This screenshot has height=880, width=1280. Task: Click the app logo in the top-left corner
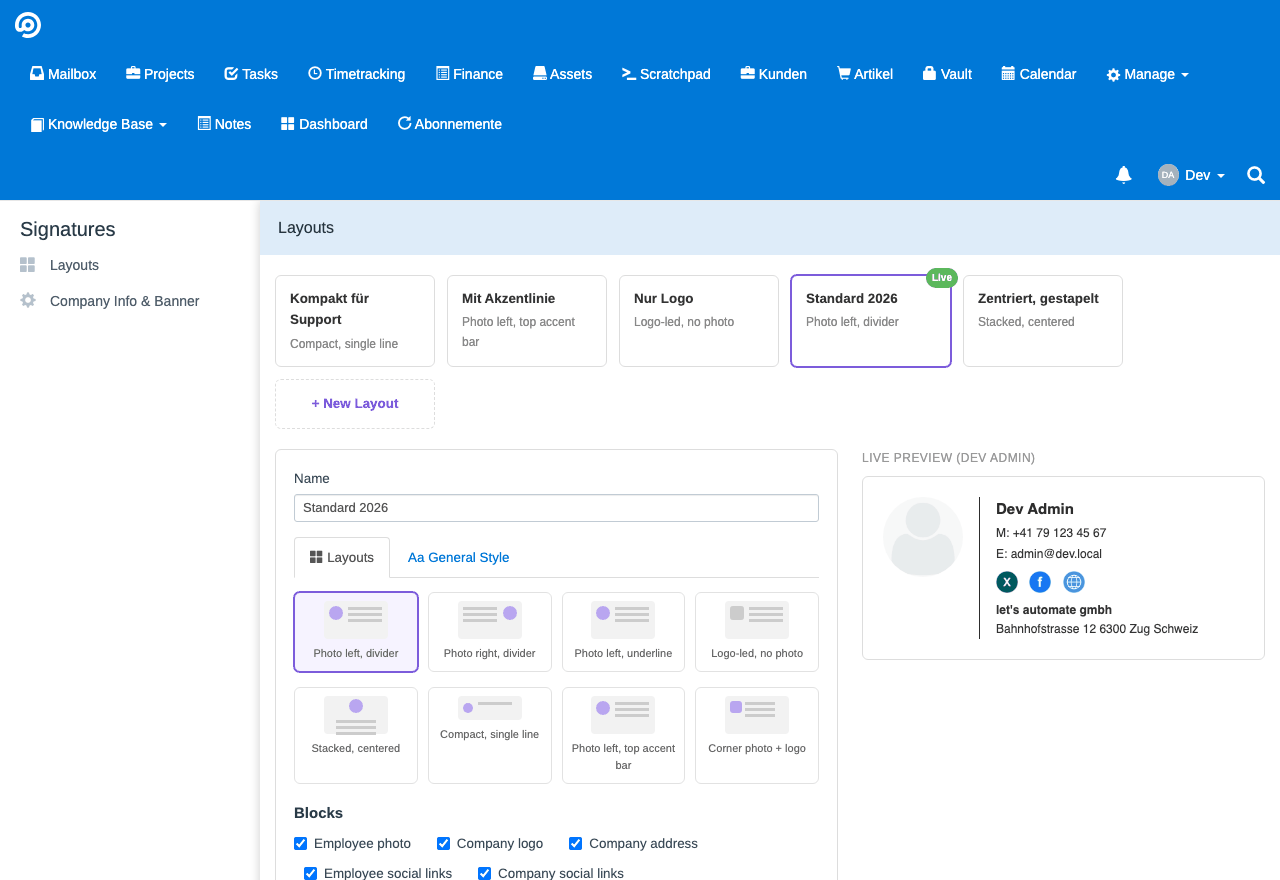pyautogui.click(x=28, y=25)
